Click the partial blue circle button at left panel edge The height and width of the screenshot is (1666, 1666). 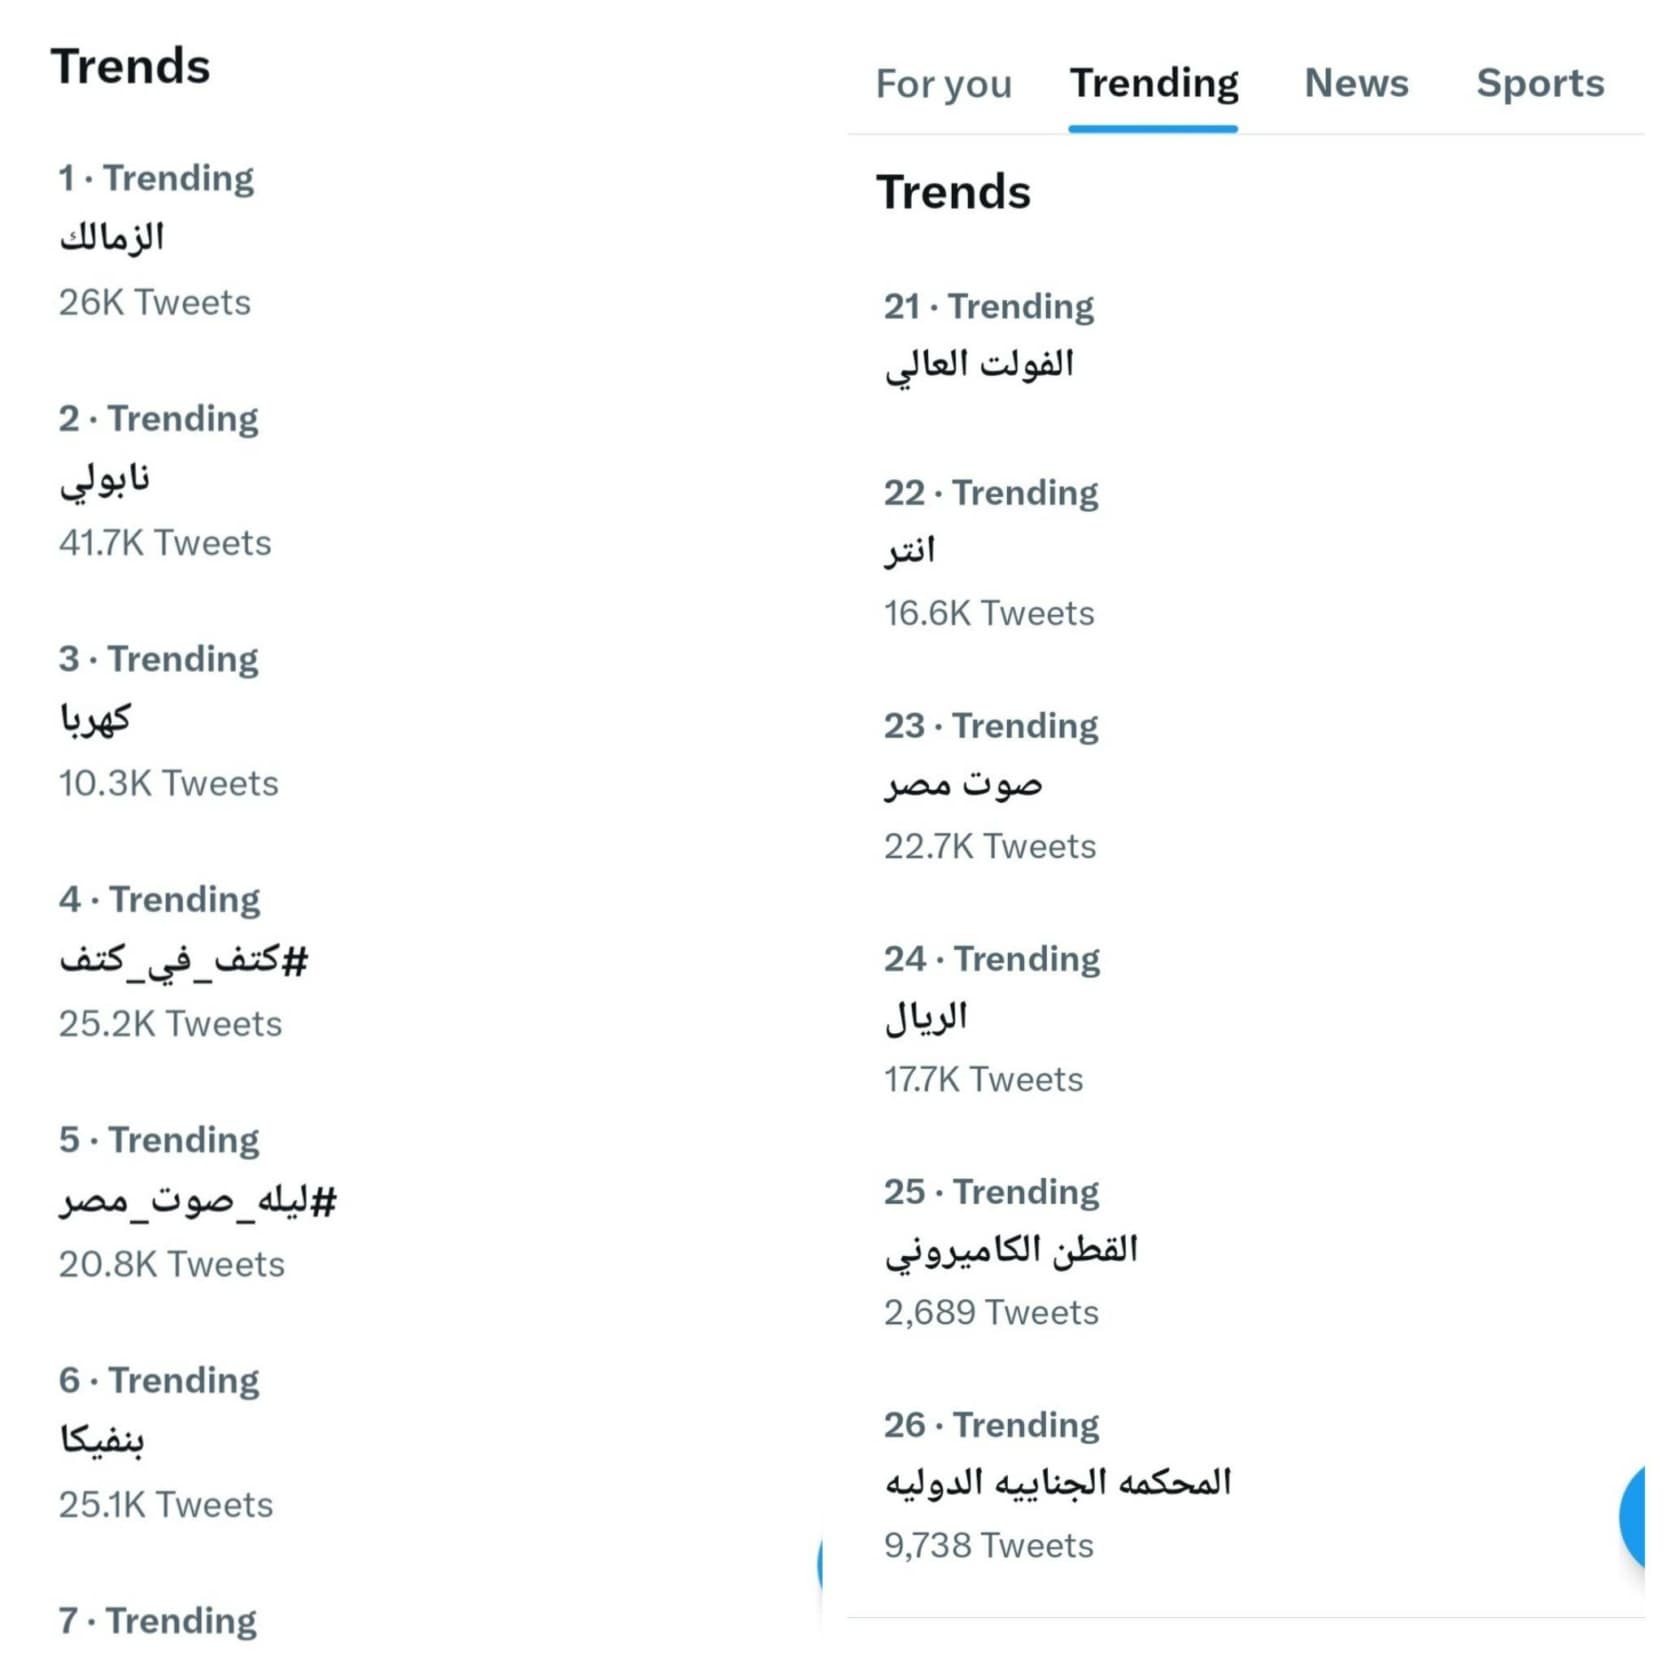click(820, 1563)
